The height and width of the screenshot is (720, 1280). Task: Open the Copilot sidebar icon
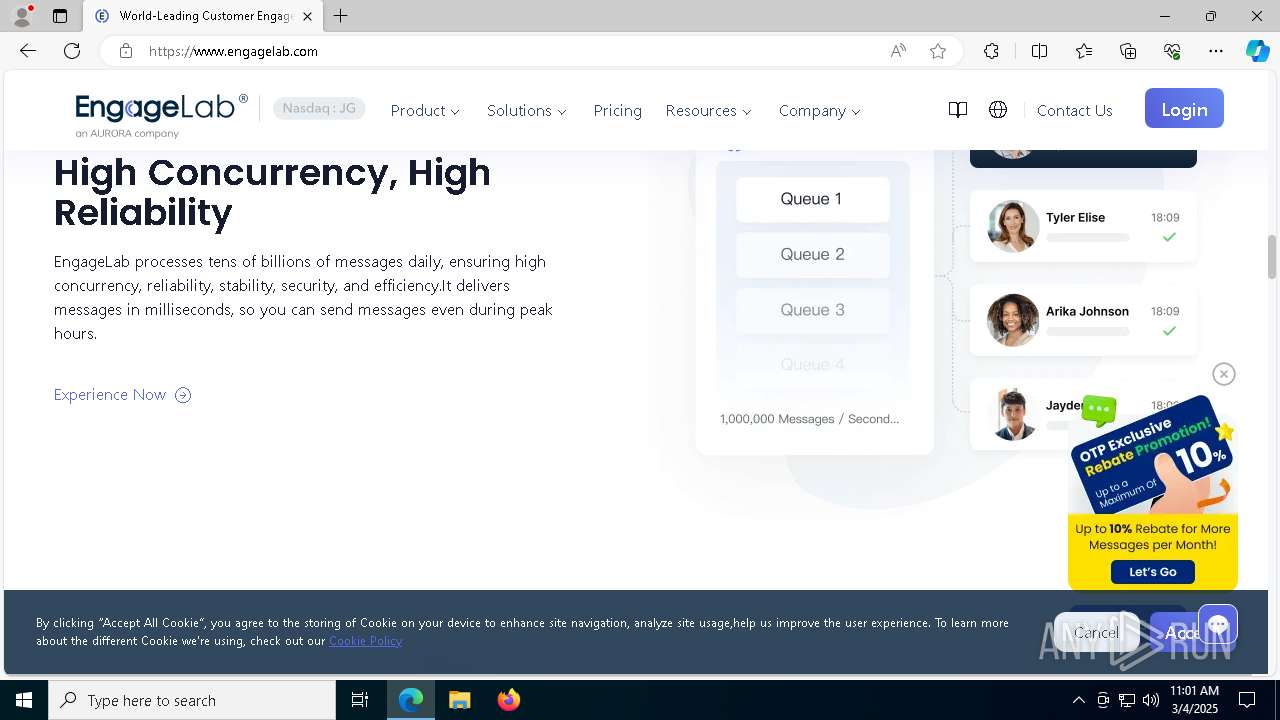click(1257, 51)
